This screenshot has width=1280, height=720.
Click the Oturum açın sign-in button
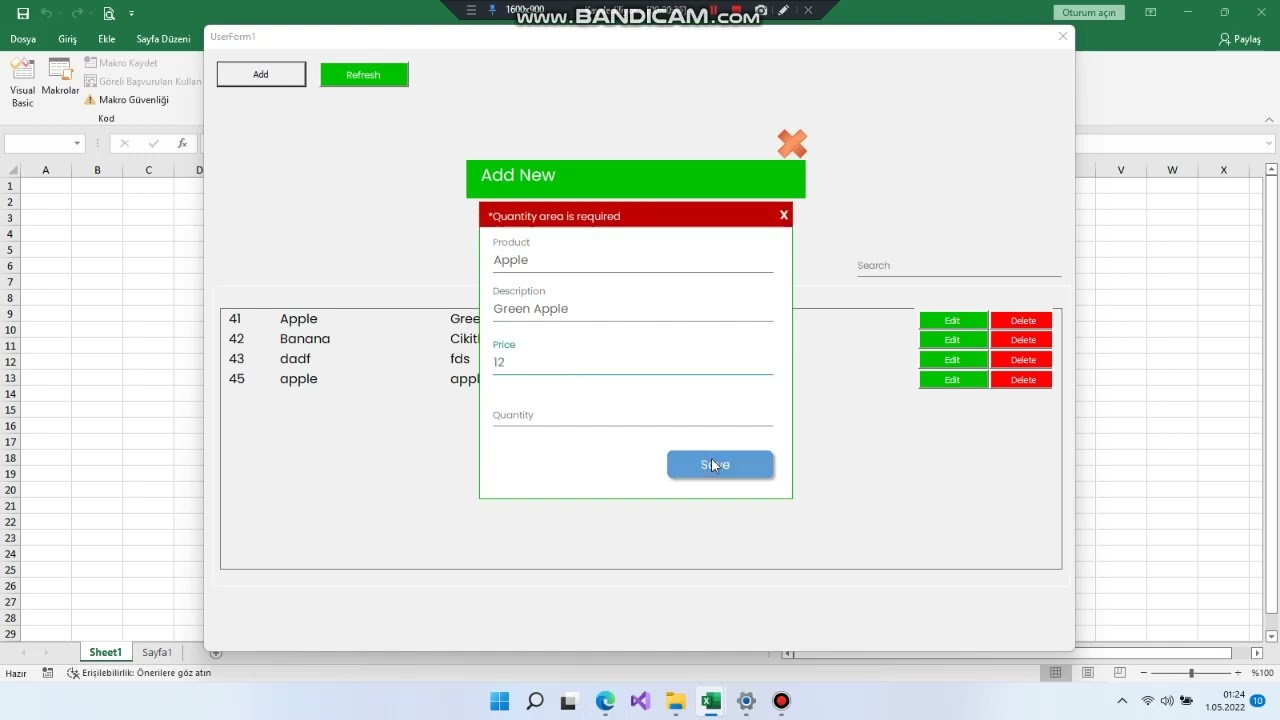click(1088, 13)
